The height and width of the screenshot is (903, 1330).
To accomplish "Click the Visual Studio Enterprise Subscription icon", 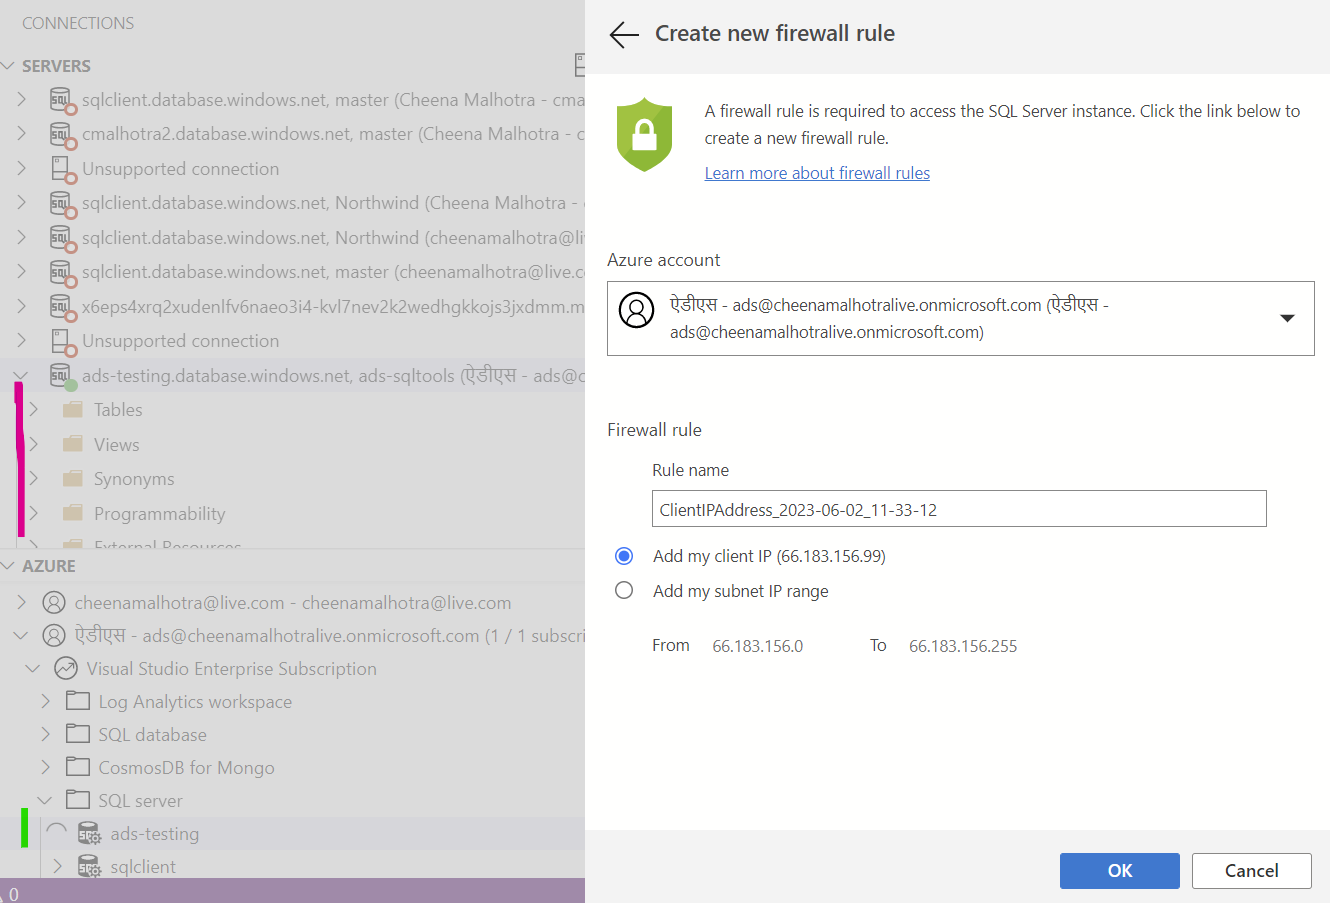I will (x=66, y=667).
